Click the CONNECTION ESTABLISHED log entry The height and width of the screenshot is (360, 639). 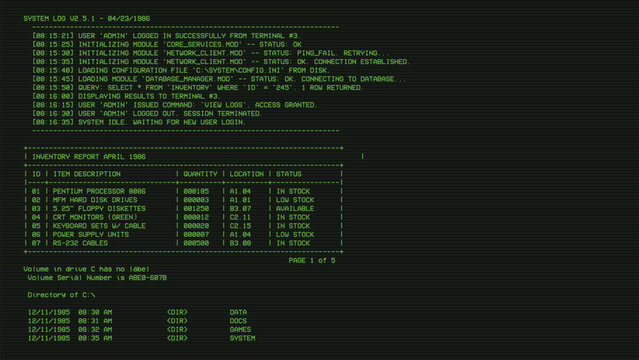coord(221,62)
